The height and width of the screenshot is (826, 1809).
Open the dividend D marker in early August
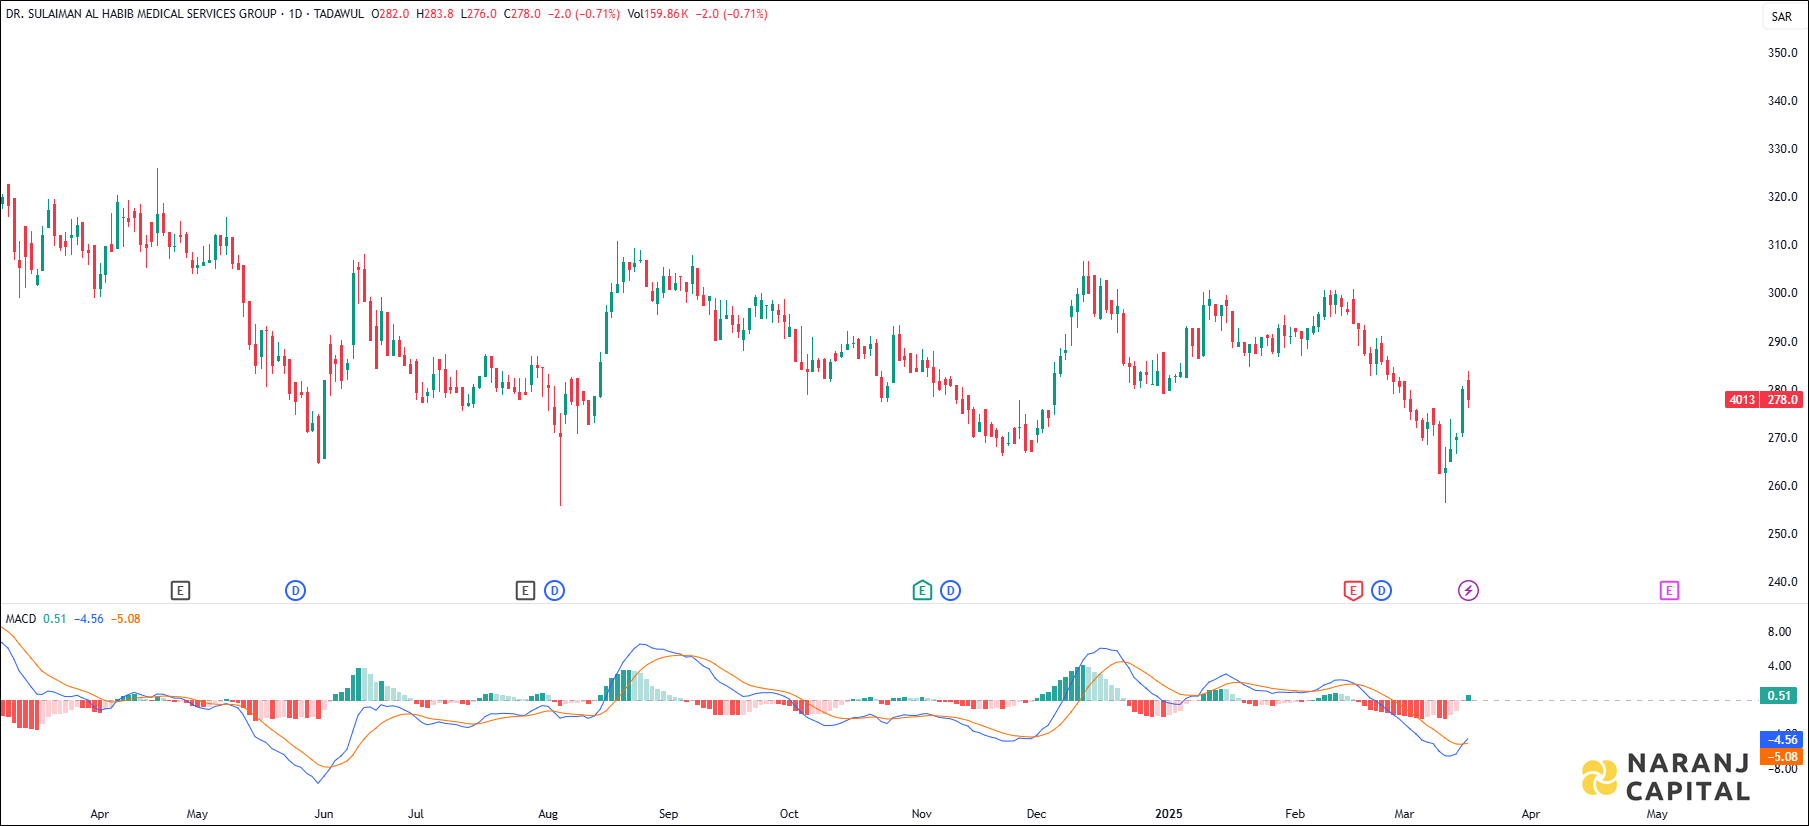554,591
